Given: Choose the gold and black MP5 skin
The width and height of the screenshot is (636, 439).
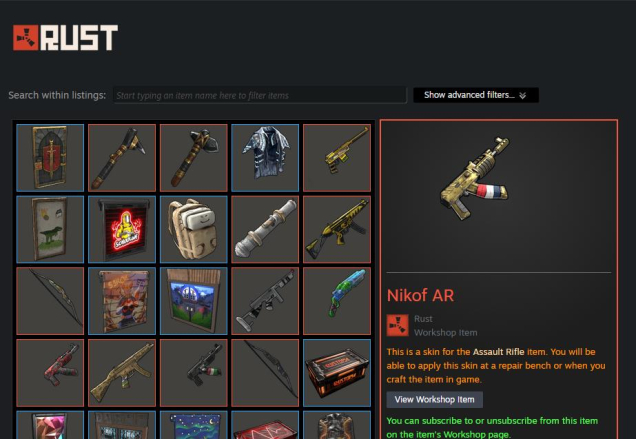Looking at the screenshot, I should [337, 229].
